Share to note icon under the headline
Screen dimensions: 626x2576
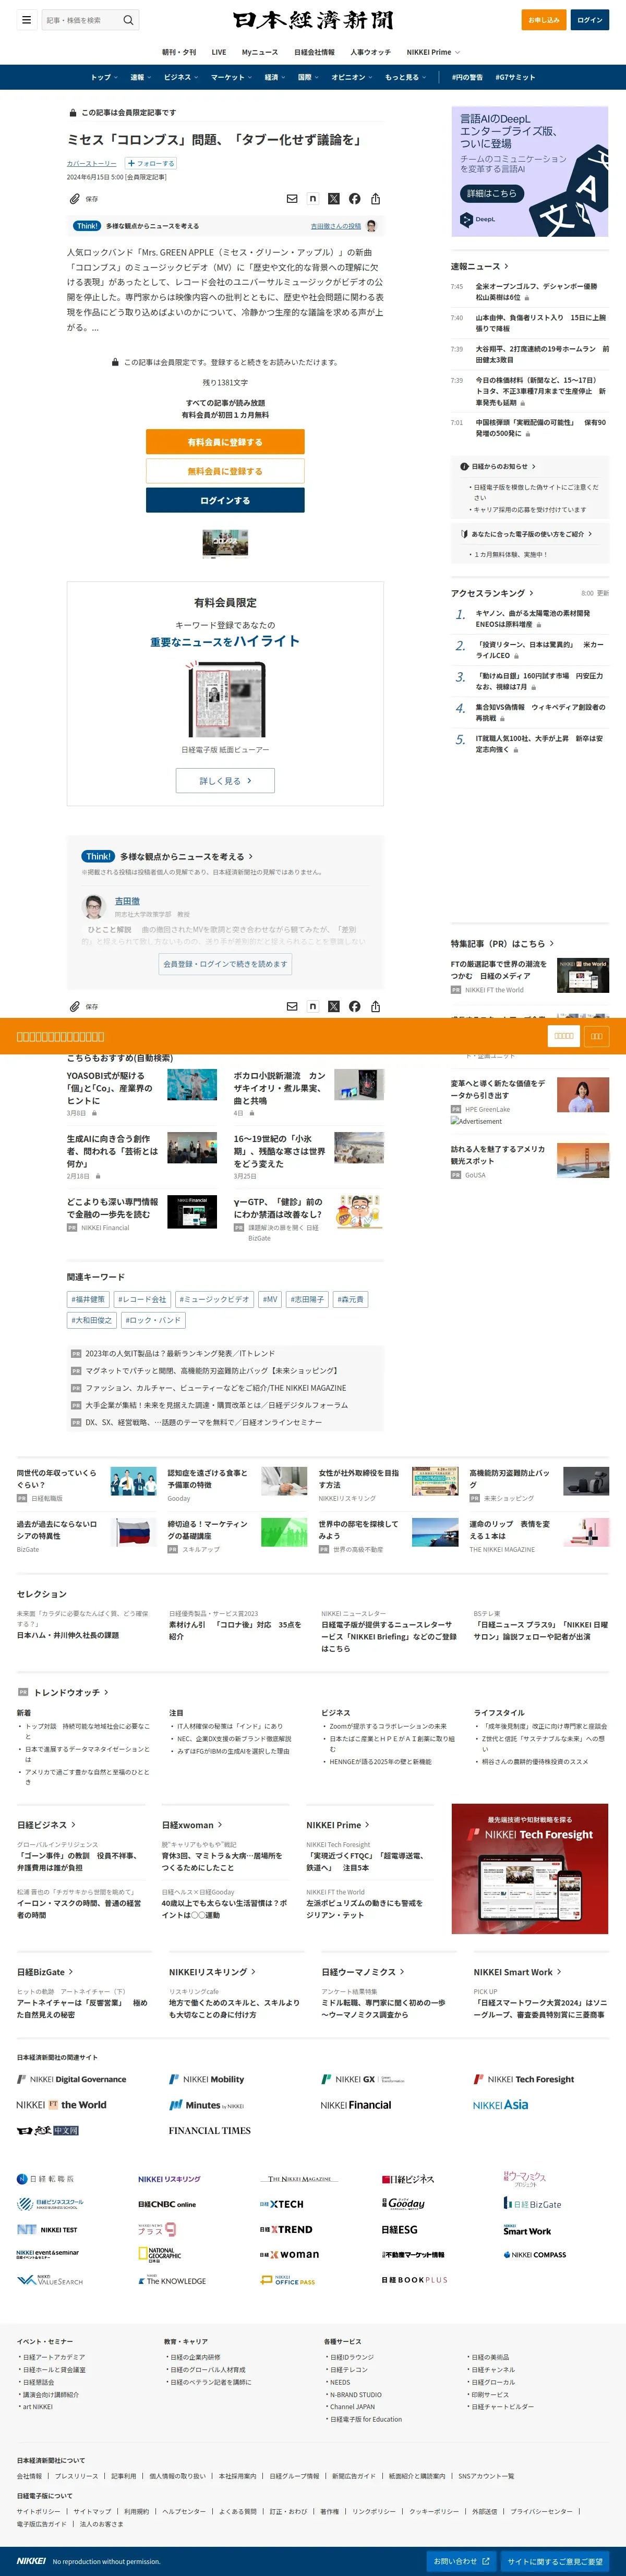313,199
